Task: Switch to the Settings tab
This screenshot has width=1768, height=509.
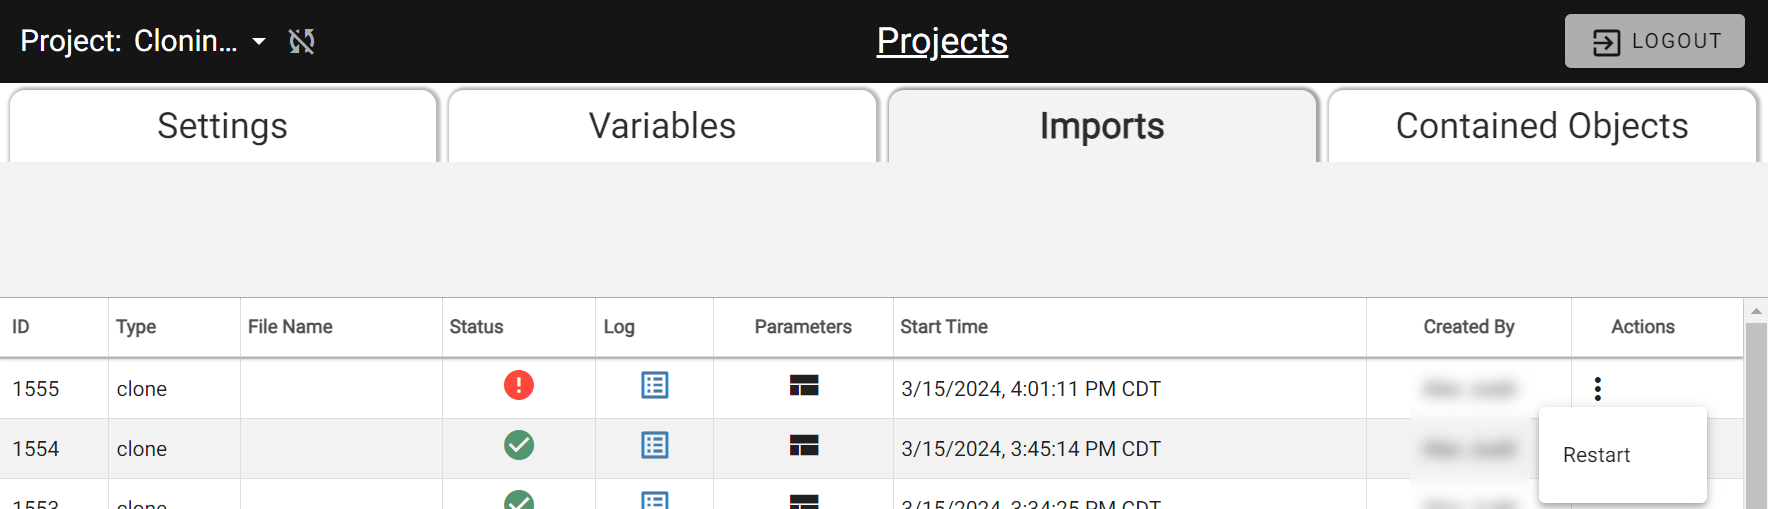Action: coord(223,126)
